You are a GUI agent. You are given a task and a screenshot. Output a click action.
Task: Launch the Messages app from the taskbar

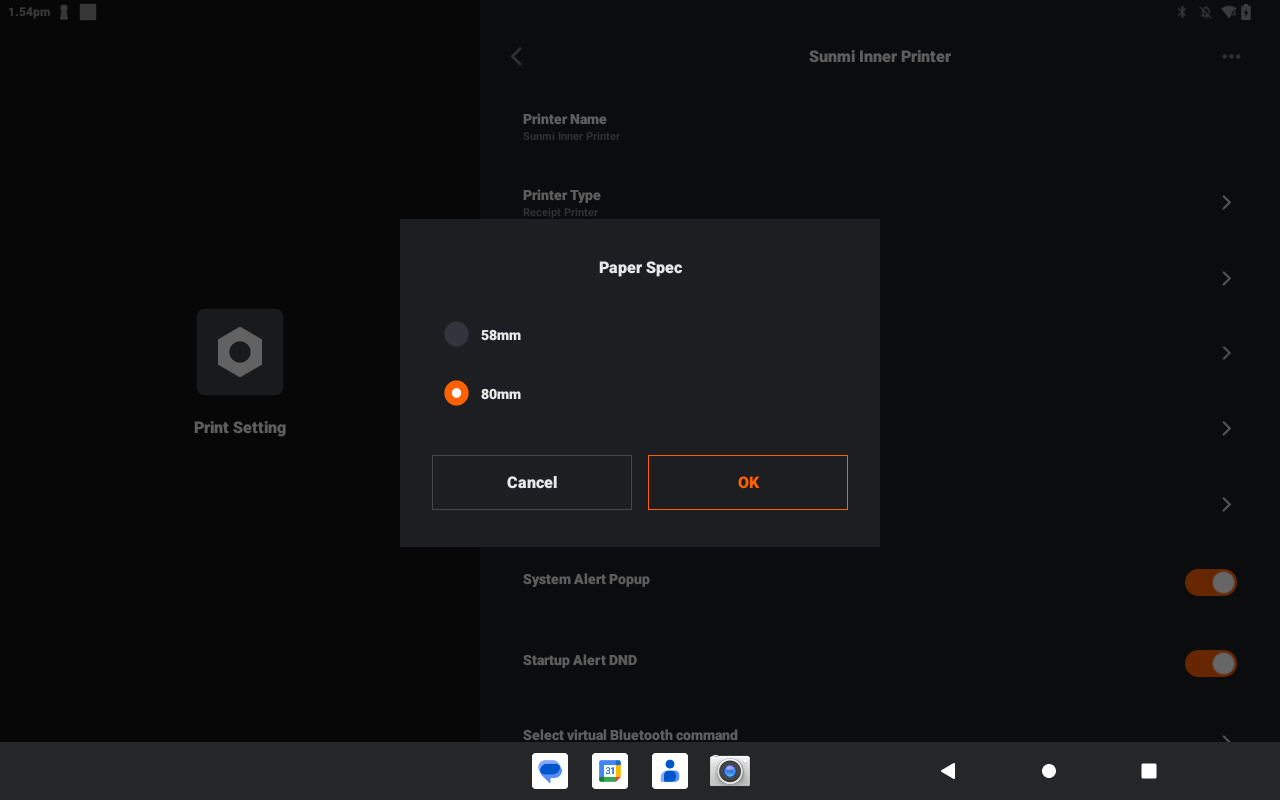[x=550, y=771]
